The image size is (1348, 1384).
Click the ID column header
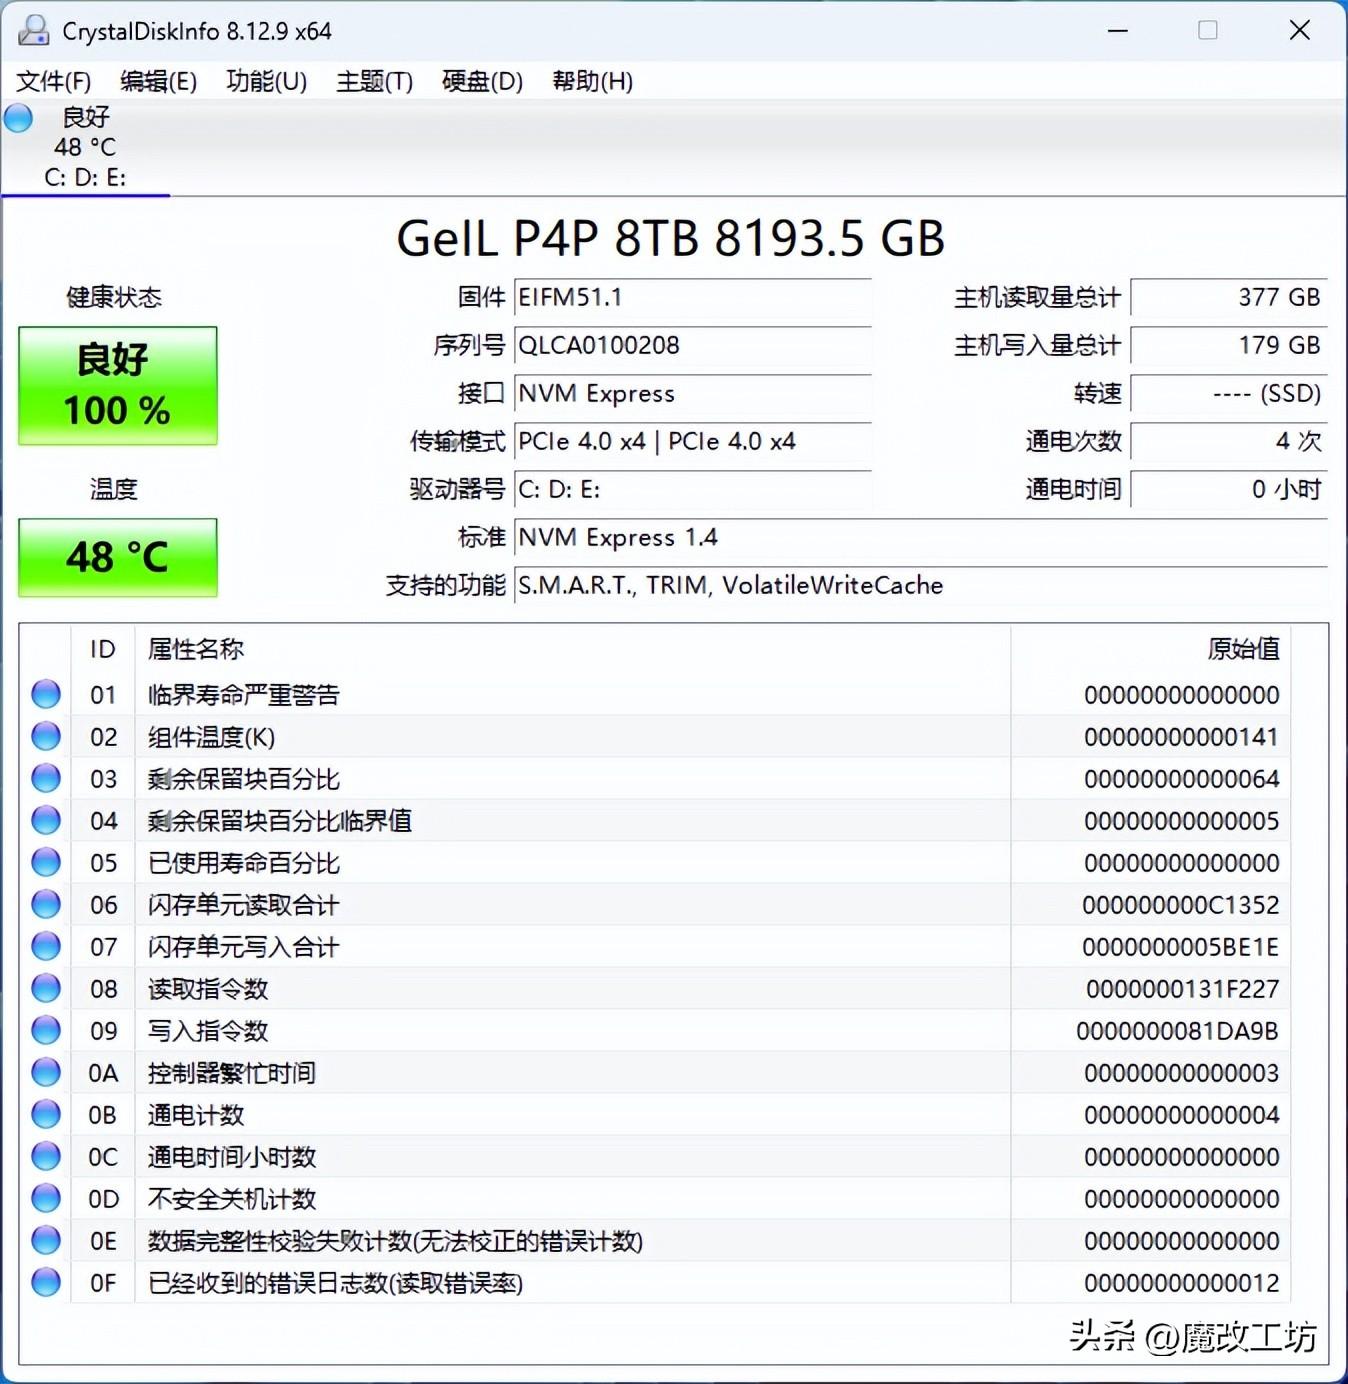tap(103, 649)
